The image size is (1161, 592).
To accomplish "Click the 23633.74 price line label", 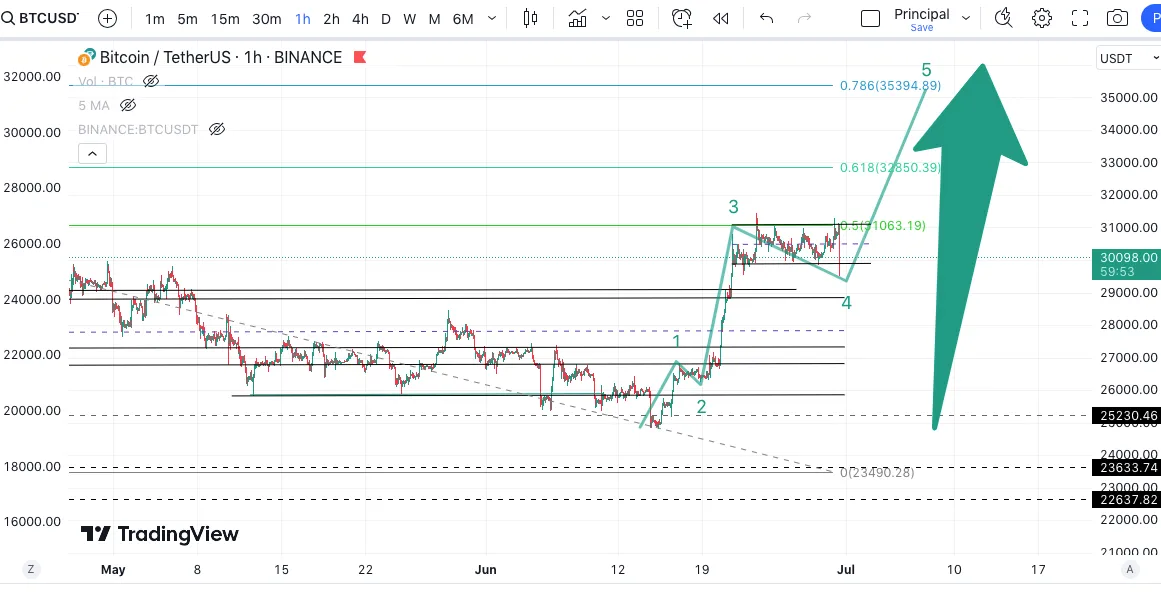I will (1126, 468).
